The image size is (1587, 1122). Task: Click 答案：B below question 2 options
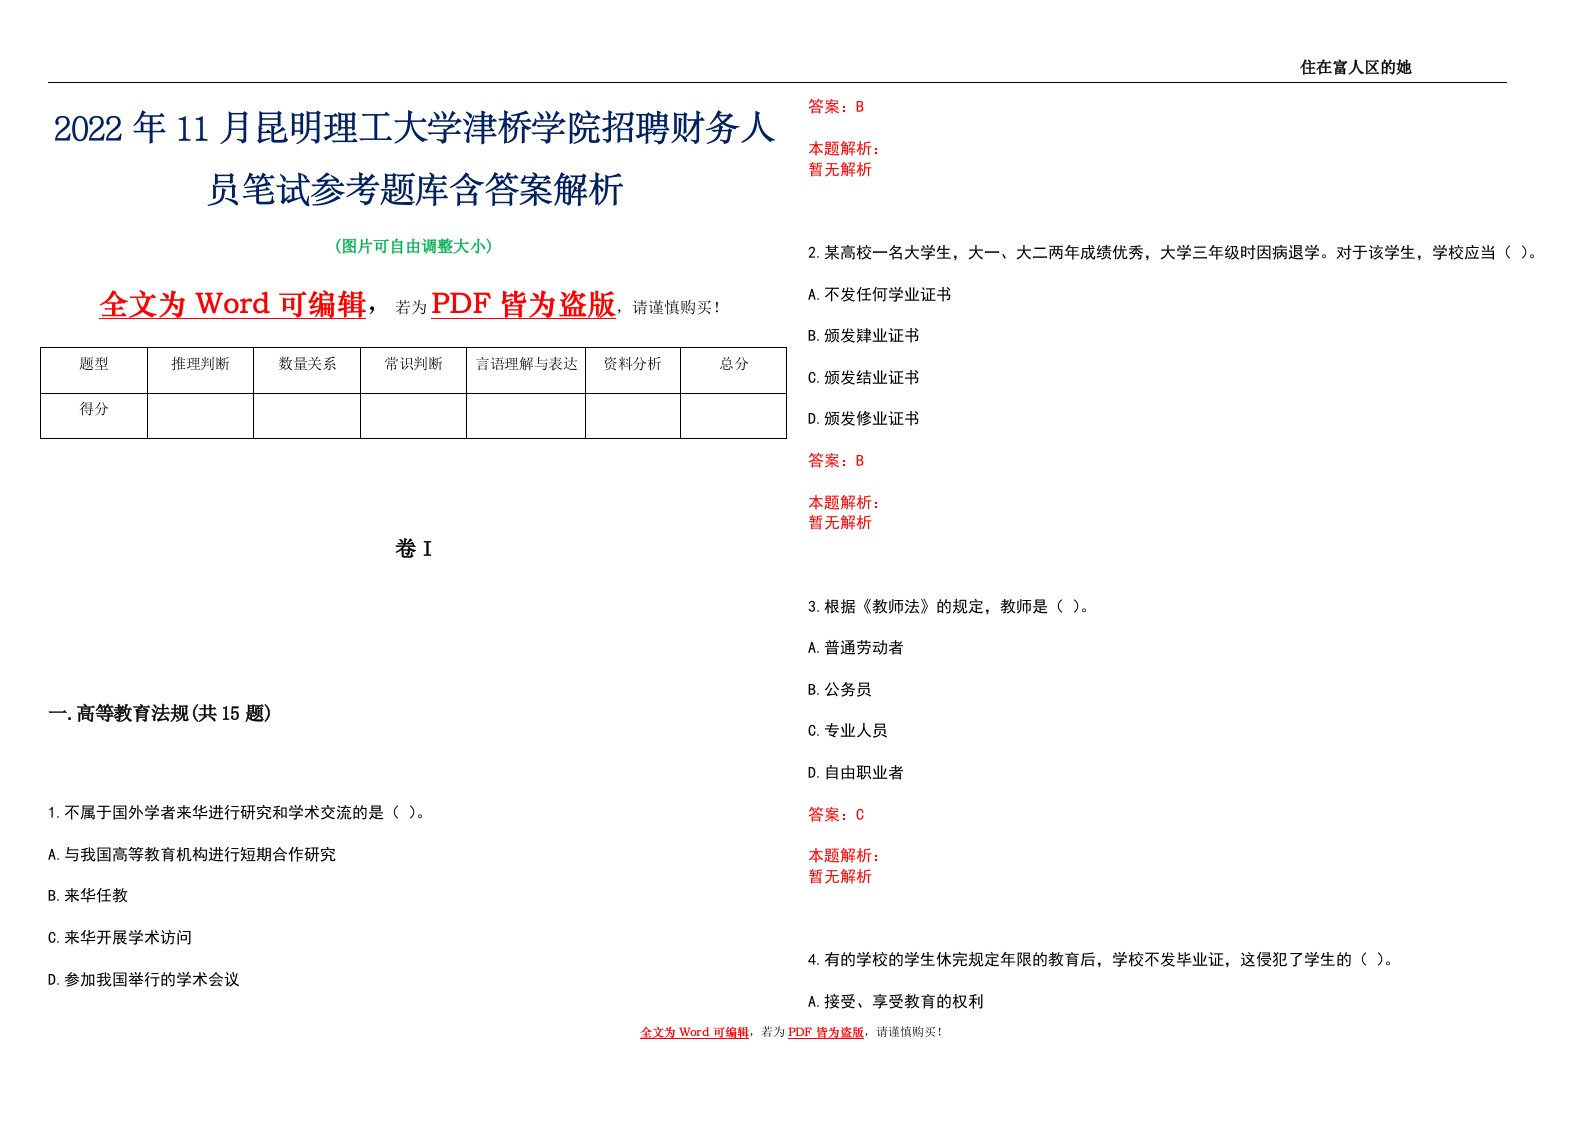(x=836, y=461)
